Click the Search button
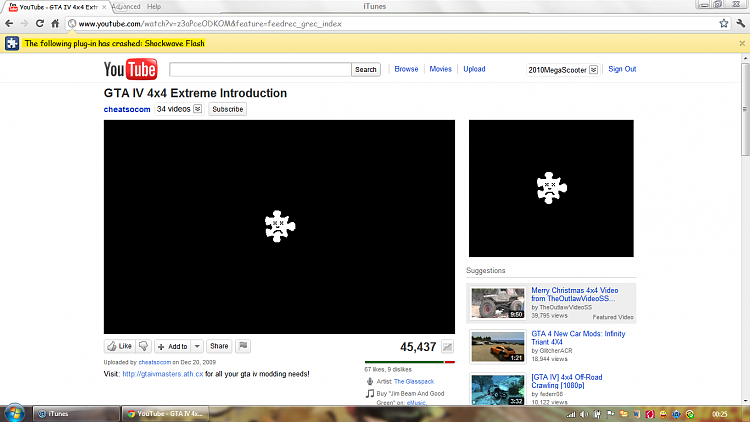 [366, 69]
